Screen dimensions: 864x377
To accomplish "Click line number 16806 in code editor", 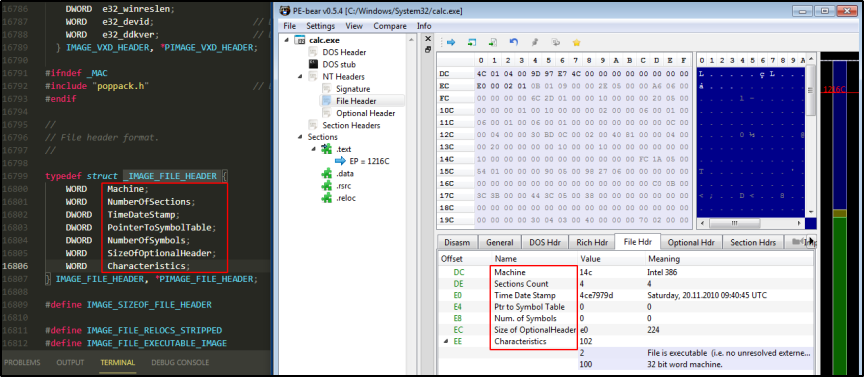I will click(14, 266).
